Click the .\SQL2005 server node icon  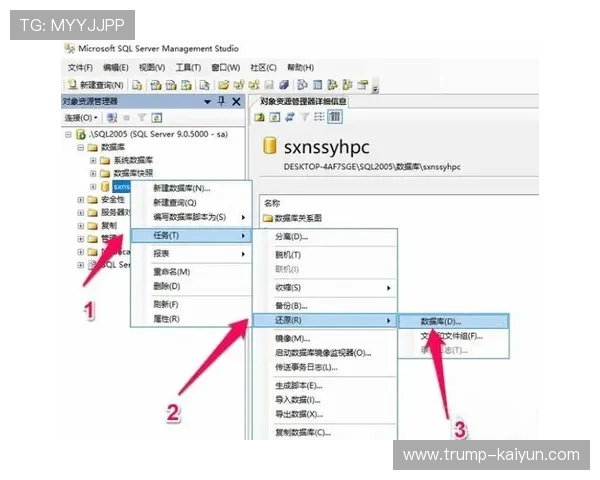pos(80,134)
